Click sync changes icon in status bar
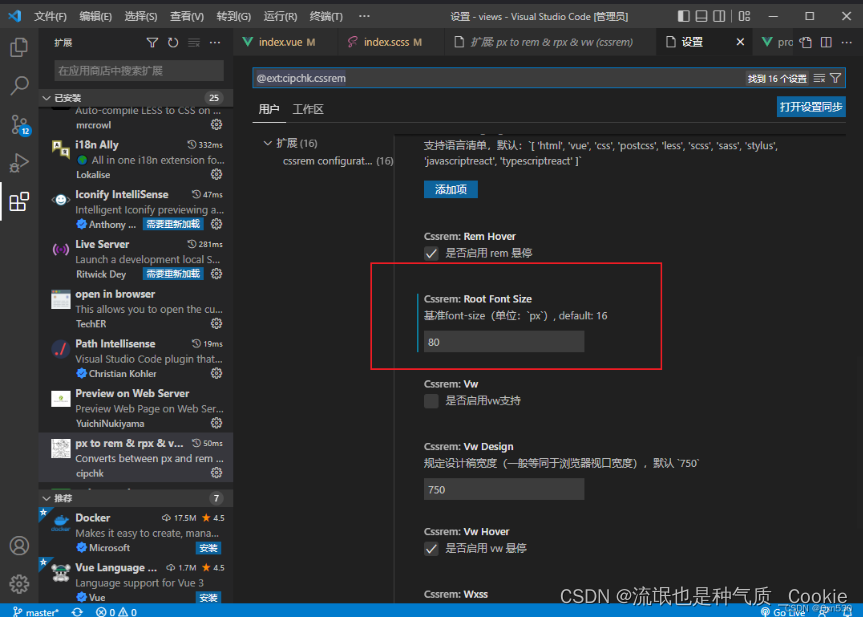The width and height of the screenshot is (863, 617). (77, 611)
